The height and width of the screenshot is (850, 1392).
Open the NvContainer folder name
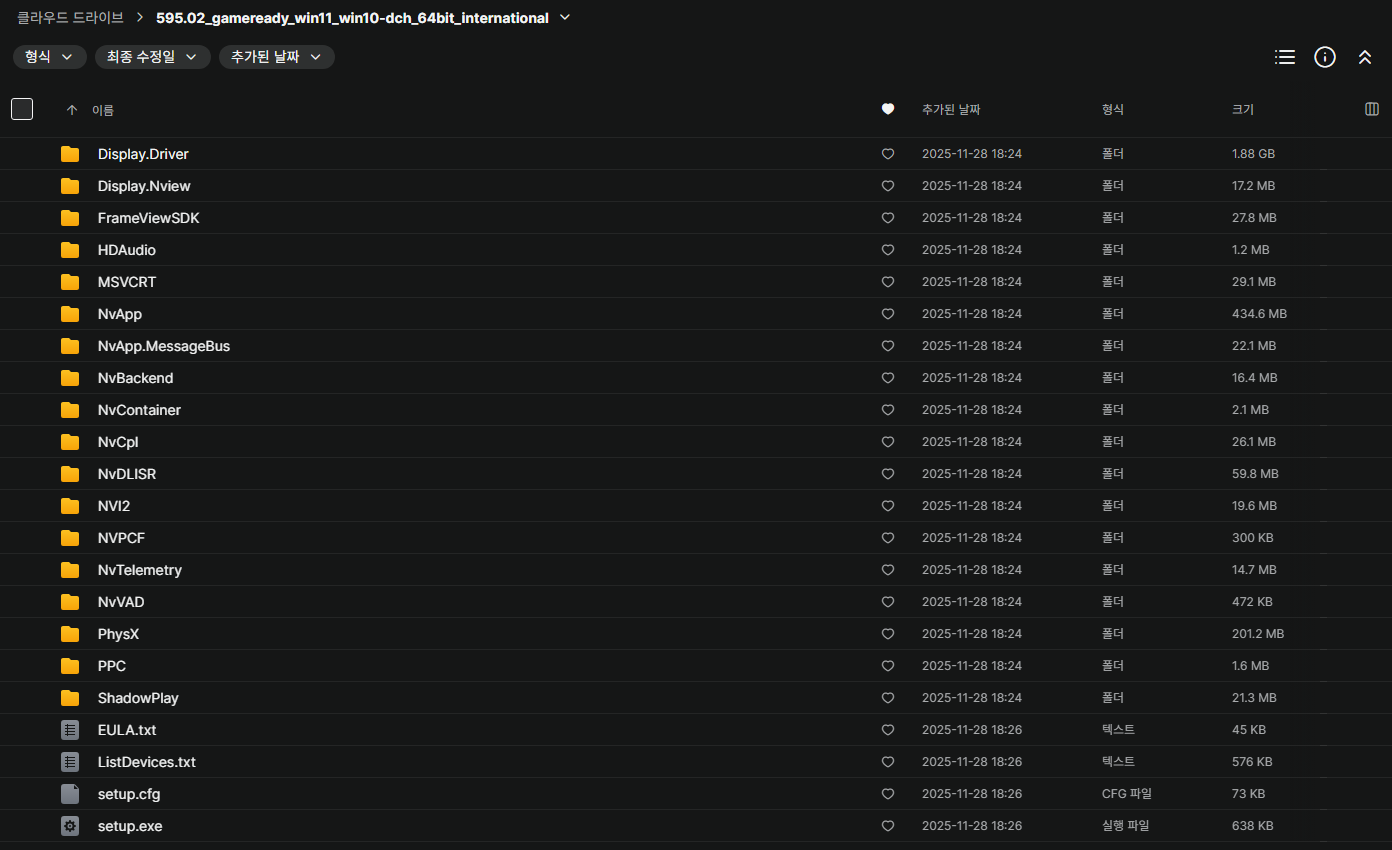139,410
